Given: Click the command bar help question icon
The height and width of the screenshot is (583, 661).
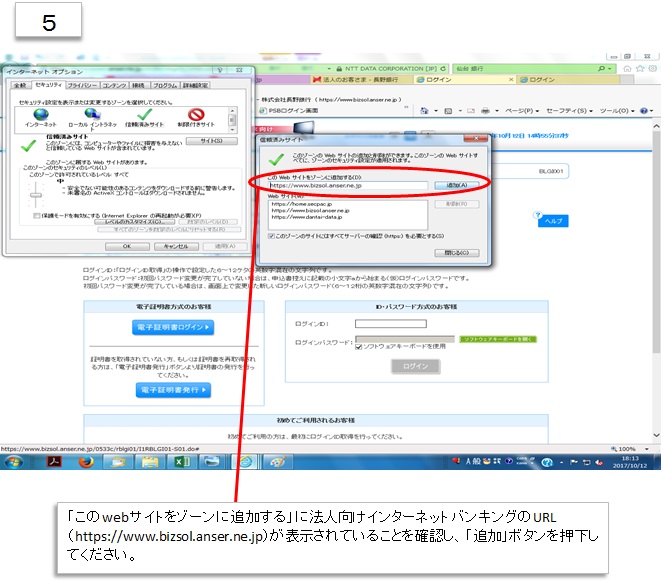Looking at the screenshot, I should click(x=644, y=111).
